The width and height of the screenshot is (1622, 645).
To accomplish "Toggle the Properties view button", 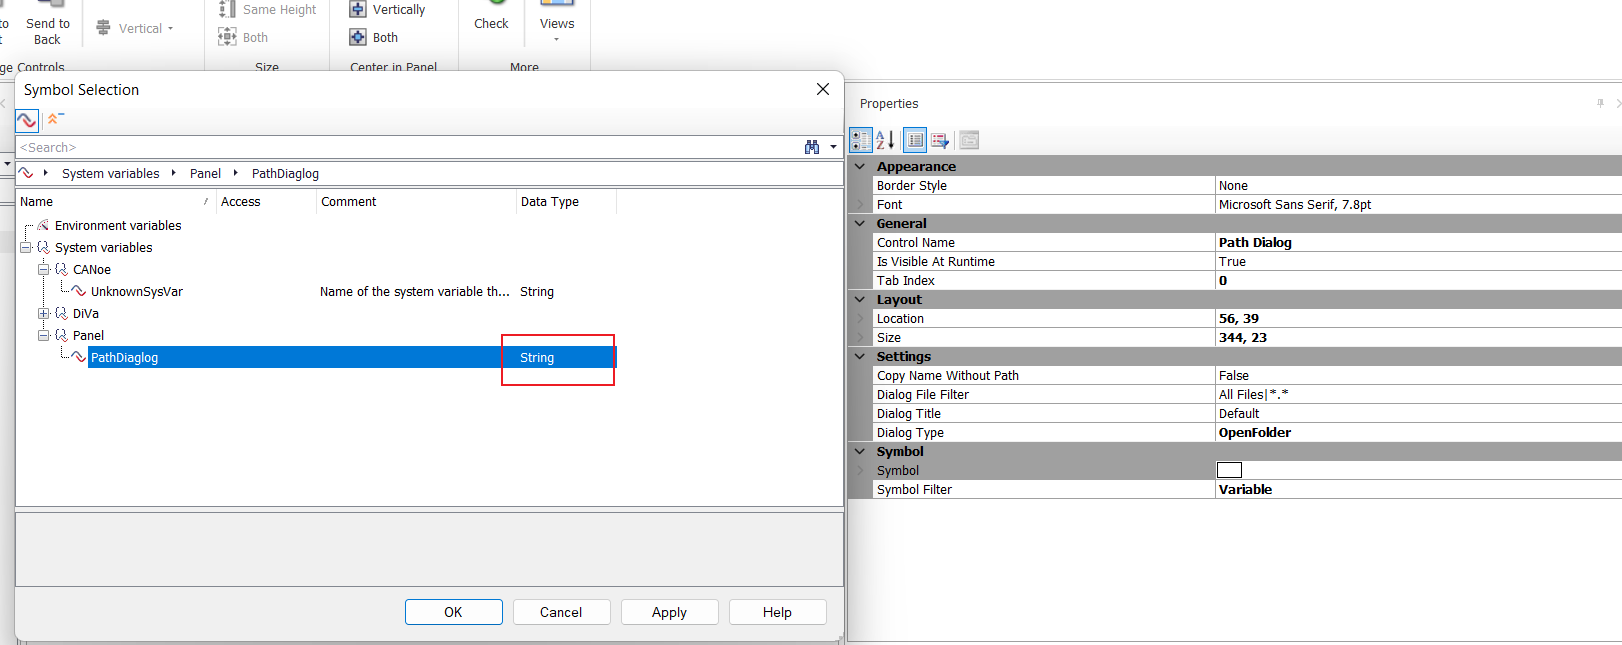I will 915,140.
